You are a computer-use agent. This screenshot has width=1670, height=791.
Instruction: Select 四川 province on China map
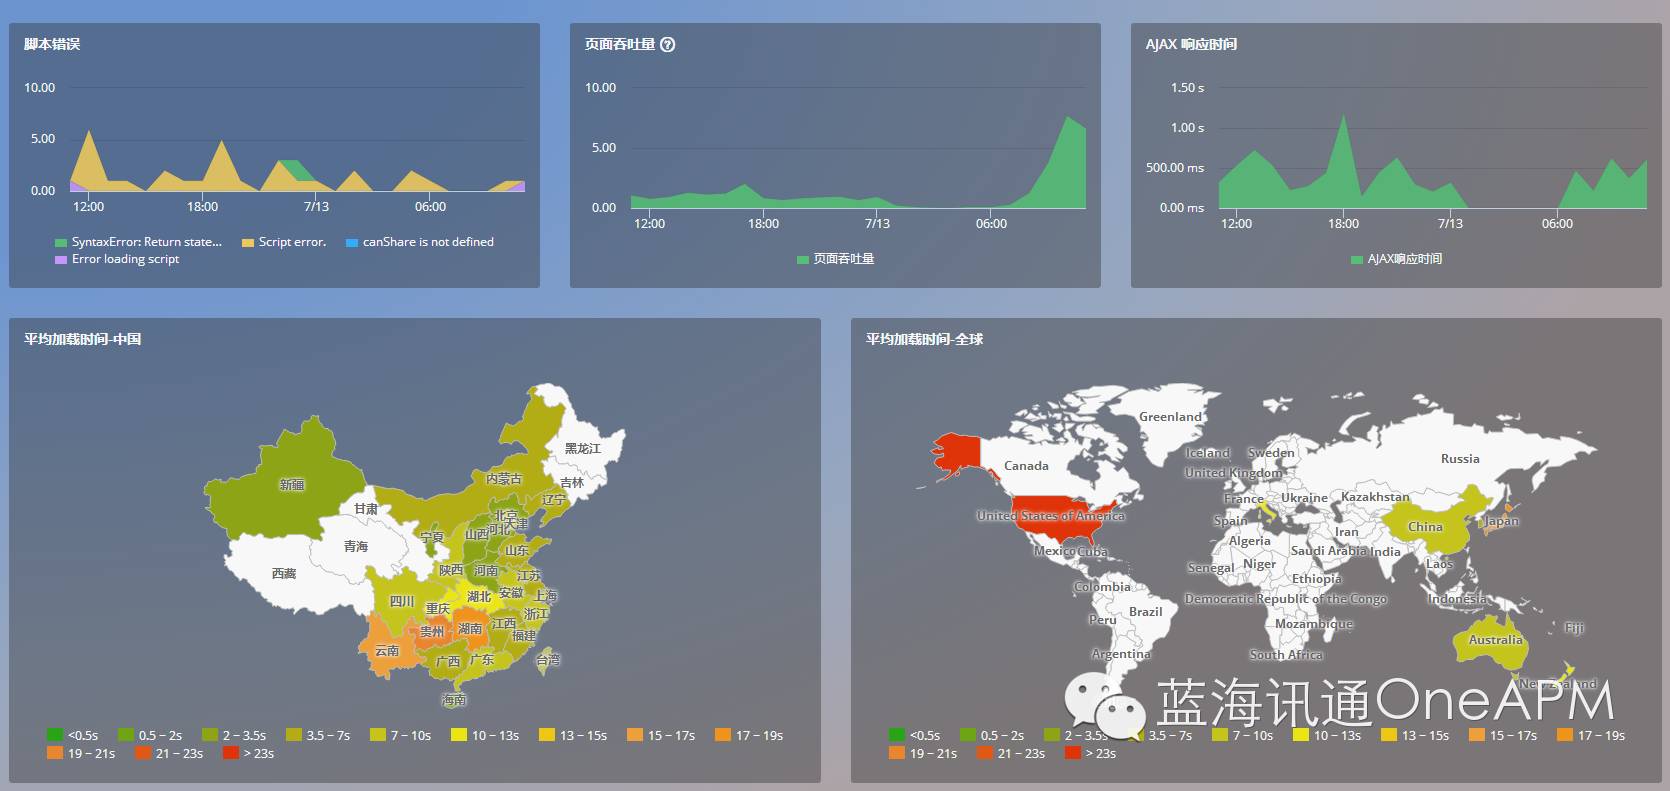point(402,601)
